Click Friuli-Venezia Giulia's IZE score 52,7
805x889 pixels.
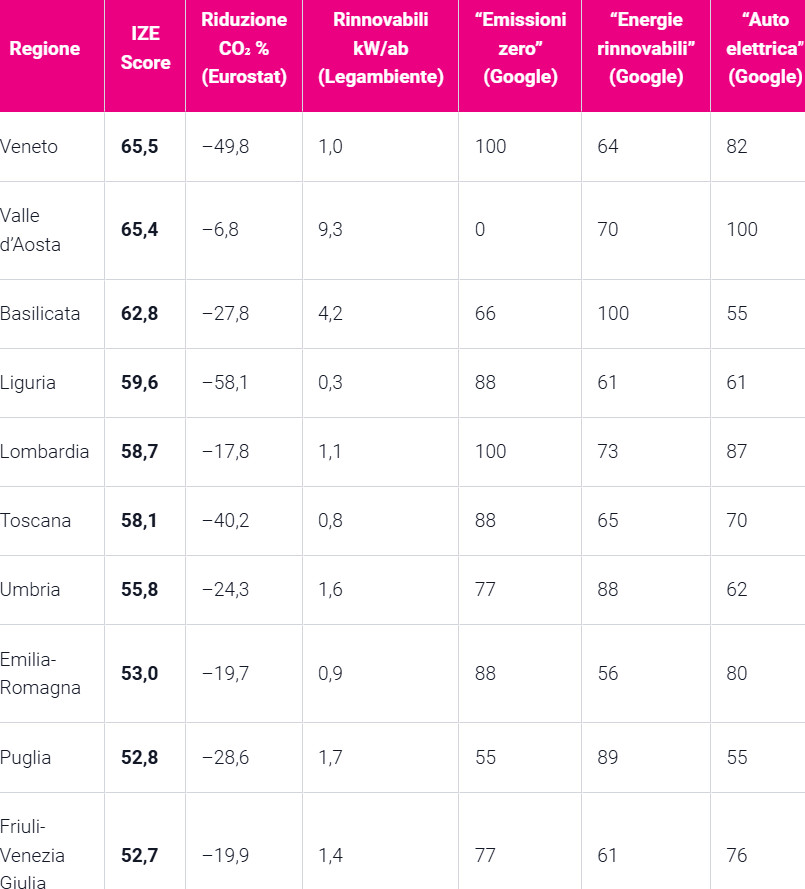(x=139, y=856)
